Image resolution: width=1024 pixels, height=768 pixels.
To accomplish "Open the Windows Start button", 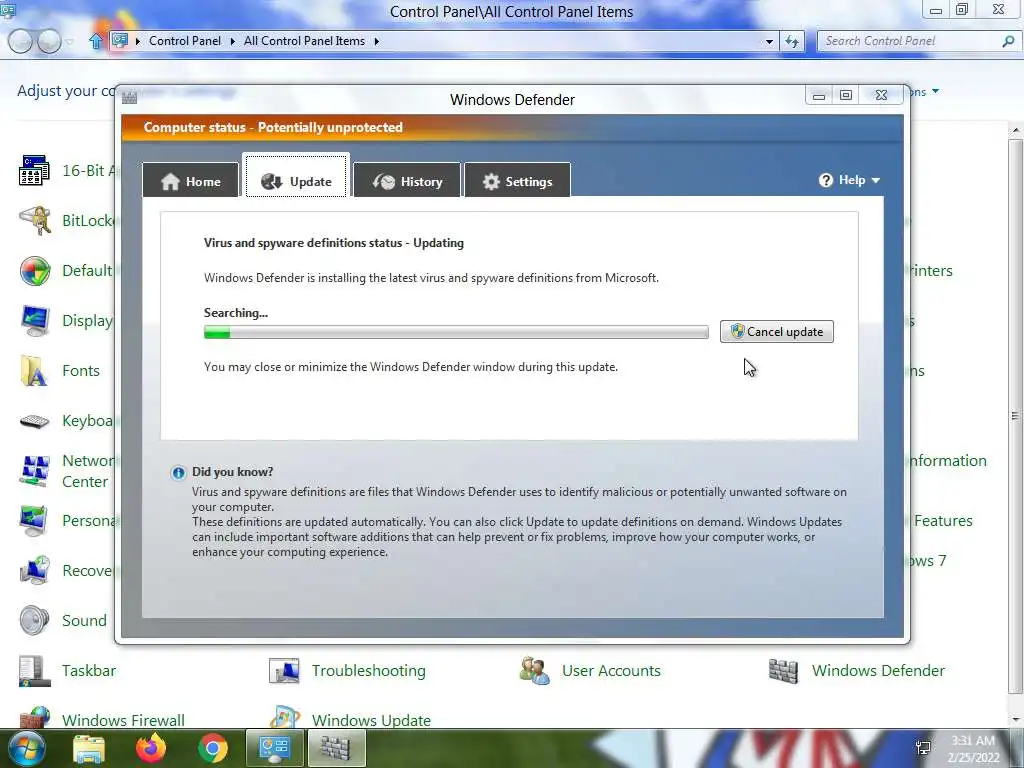I will coord(25,748).
